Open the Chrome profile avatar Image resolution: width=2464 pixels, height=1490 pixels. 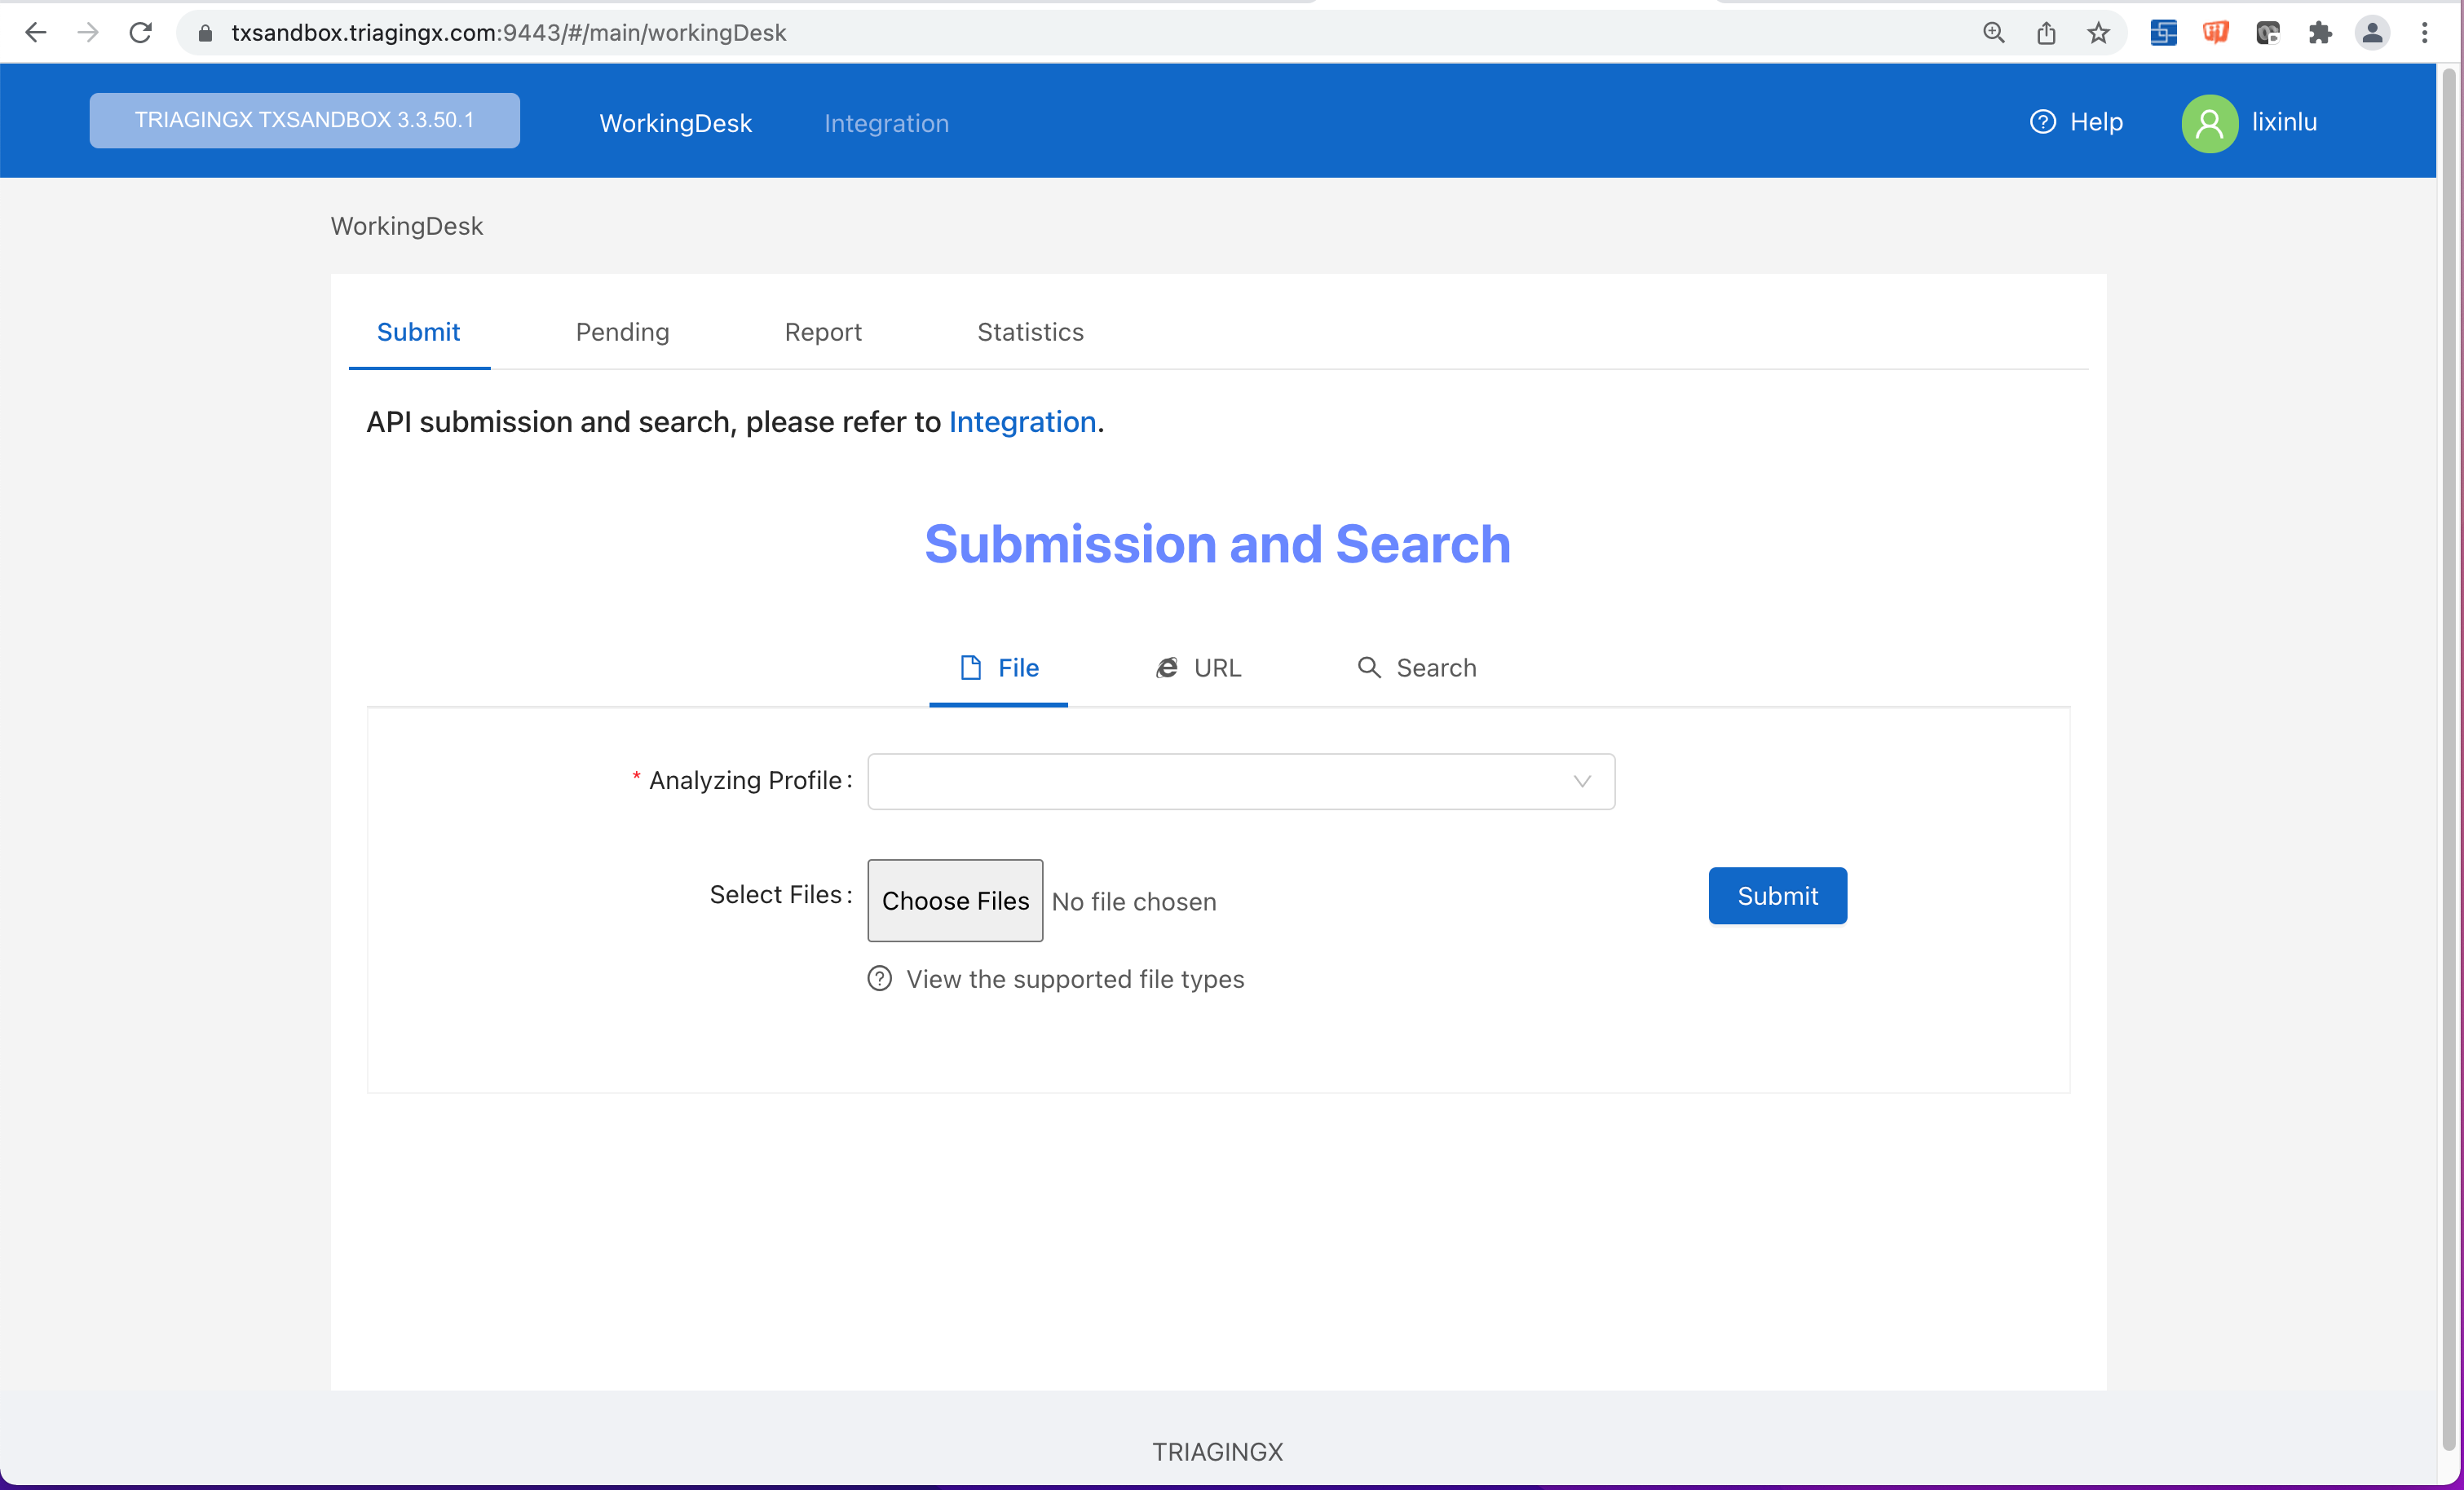point(2372,33)
